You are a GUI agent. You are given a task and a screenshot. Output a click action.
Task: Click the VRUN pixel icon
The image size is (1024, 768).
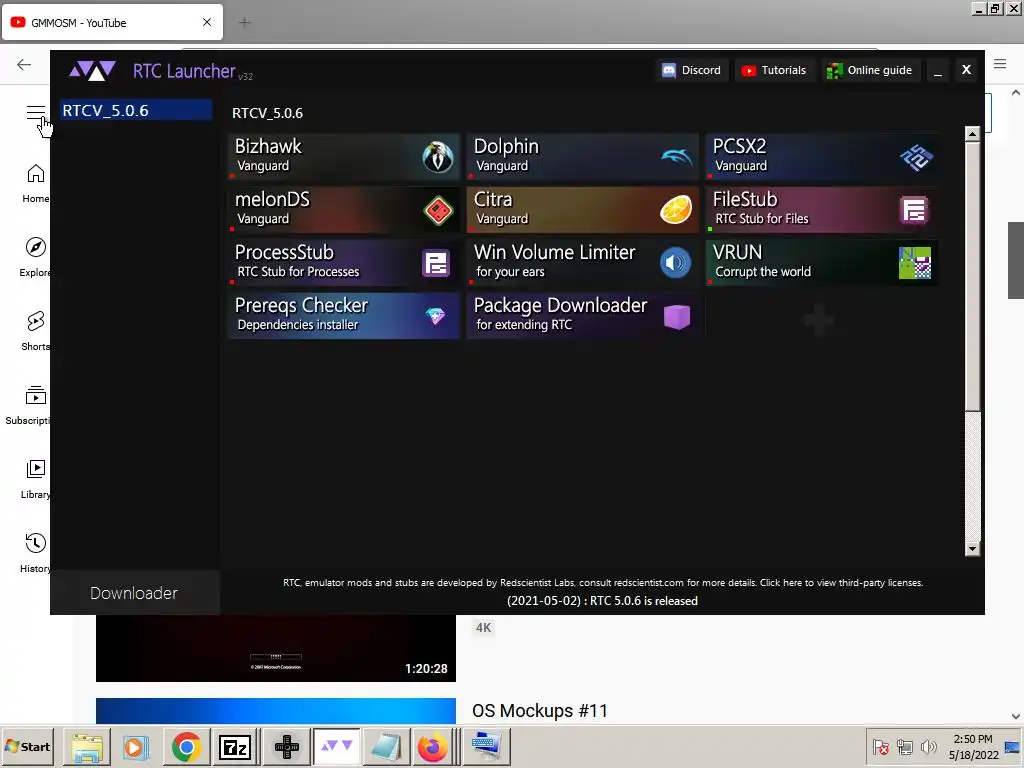pos(915,263)
